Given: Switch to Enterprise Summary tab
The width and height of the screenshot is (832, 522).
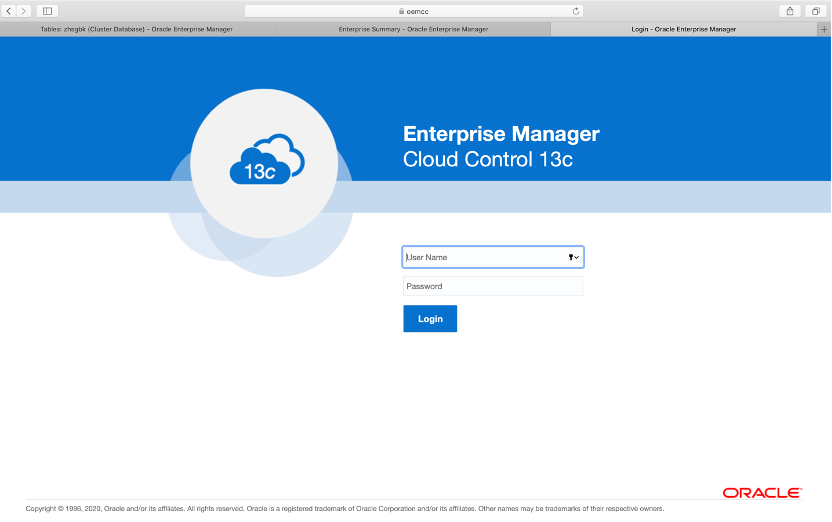Looking at the screenshot, I should tap(413, 29).
